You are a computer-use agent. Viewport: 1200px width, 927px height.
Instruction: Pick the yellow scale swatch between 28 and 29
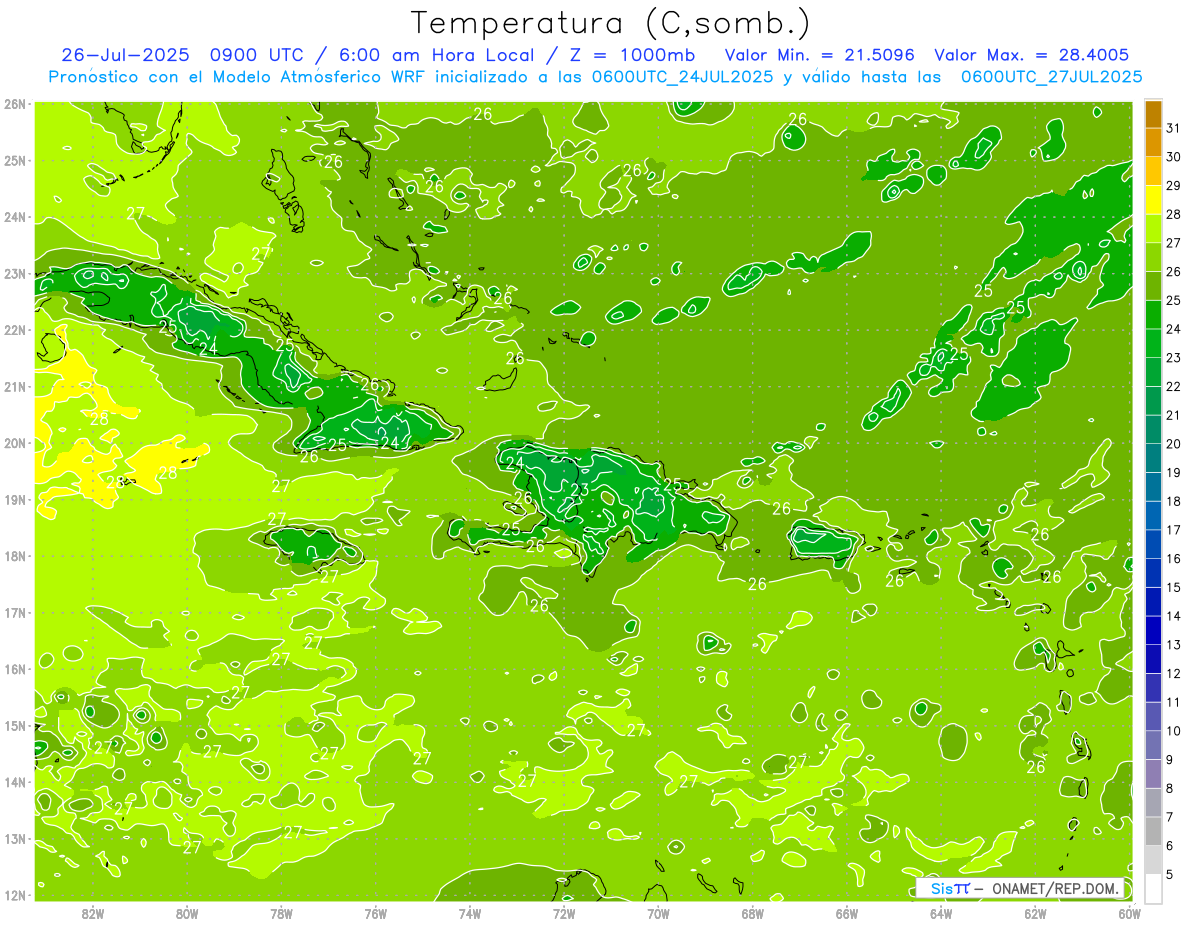click(x=1153, y=201)
